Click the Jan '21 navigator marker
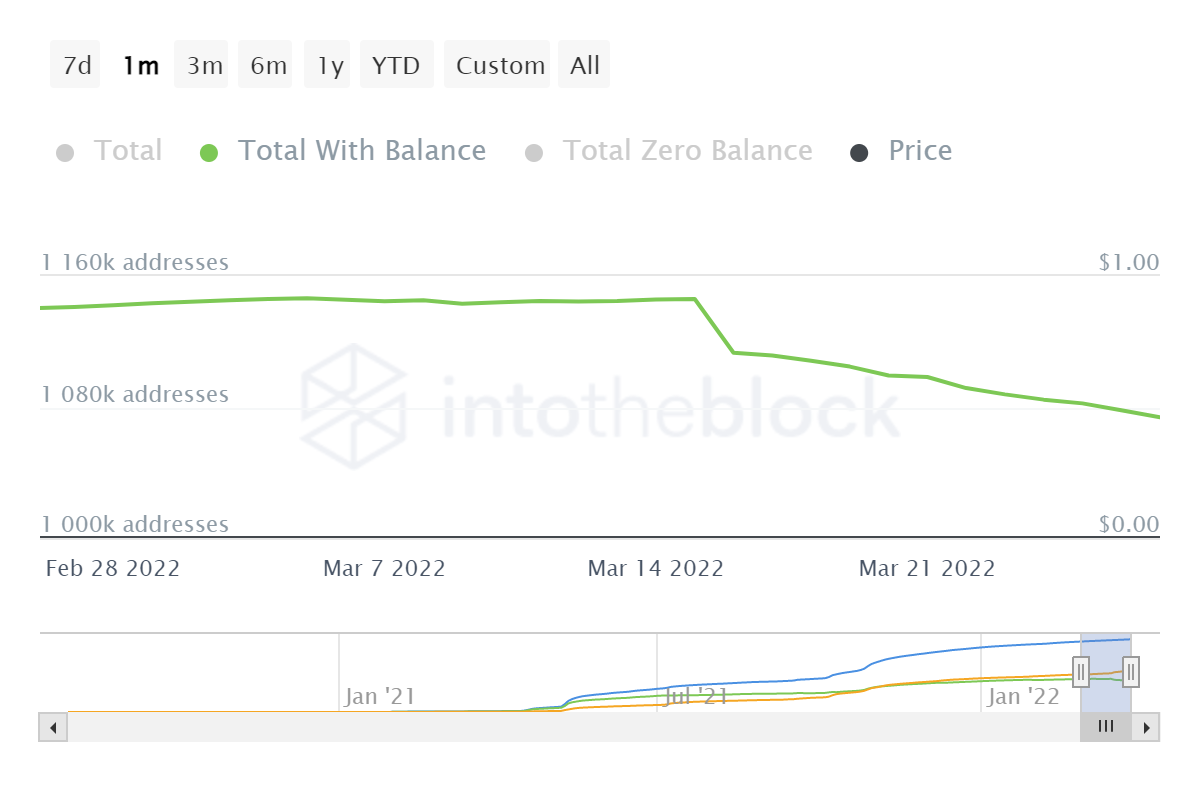Viewport: 1200px width, 800px height. click(379, 696)
